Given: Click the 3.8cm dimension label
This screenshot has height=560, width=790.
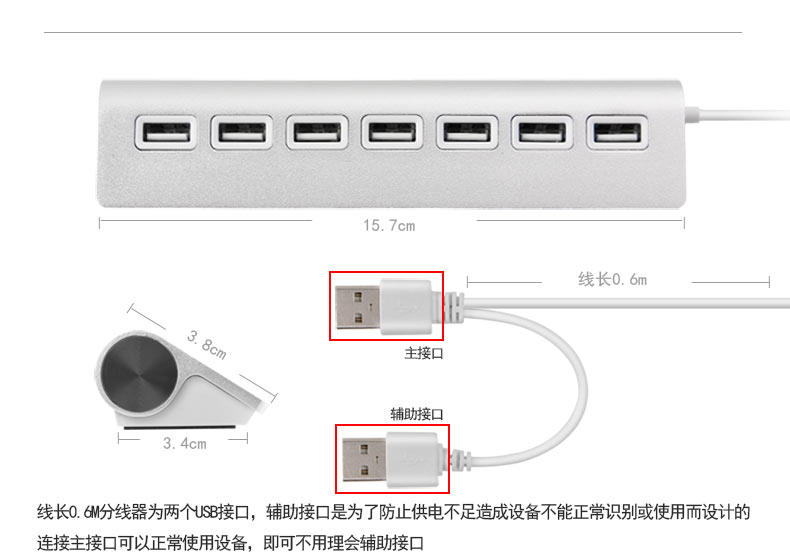Looking at the screenshot, I should pos(207,345).
